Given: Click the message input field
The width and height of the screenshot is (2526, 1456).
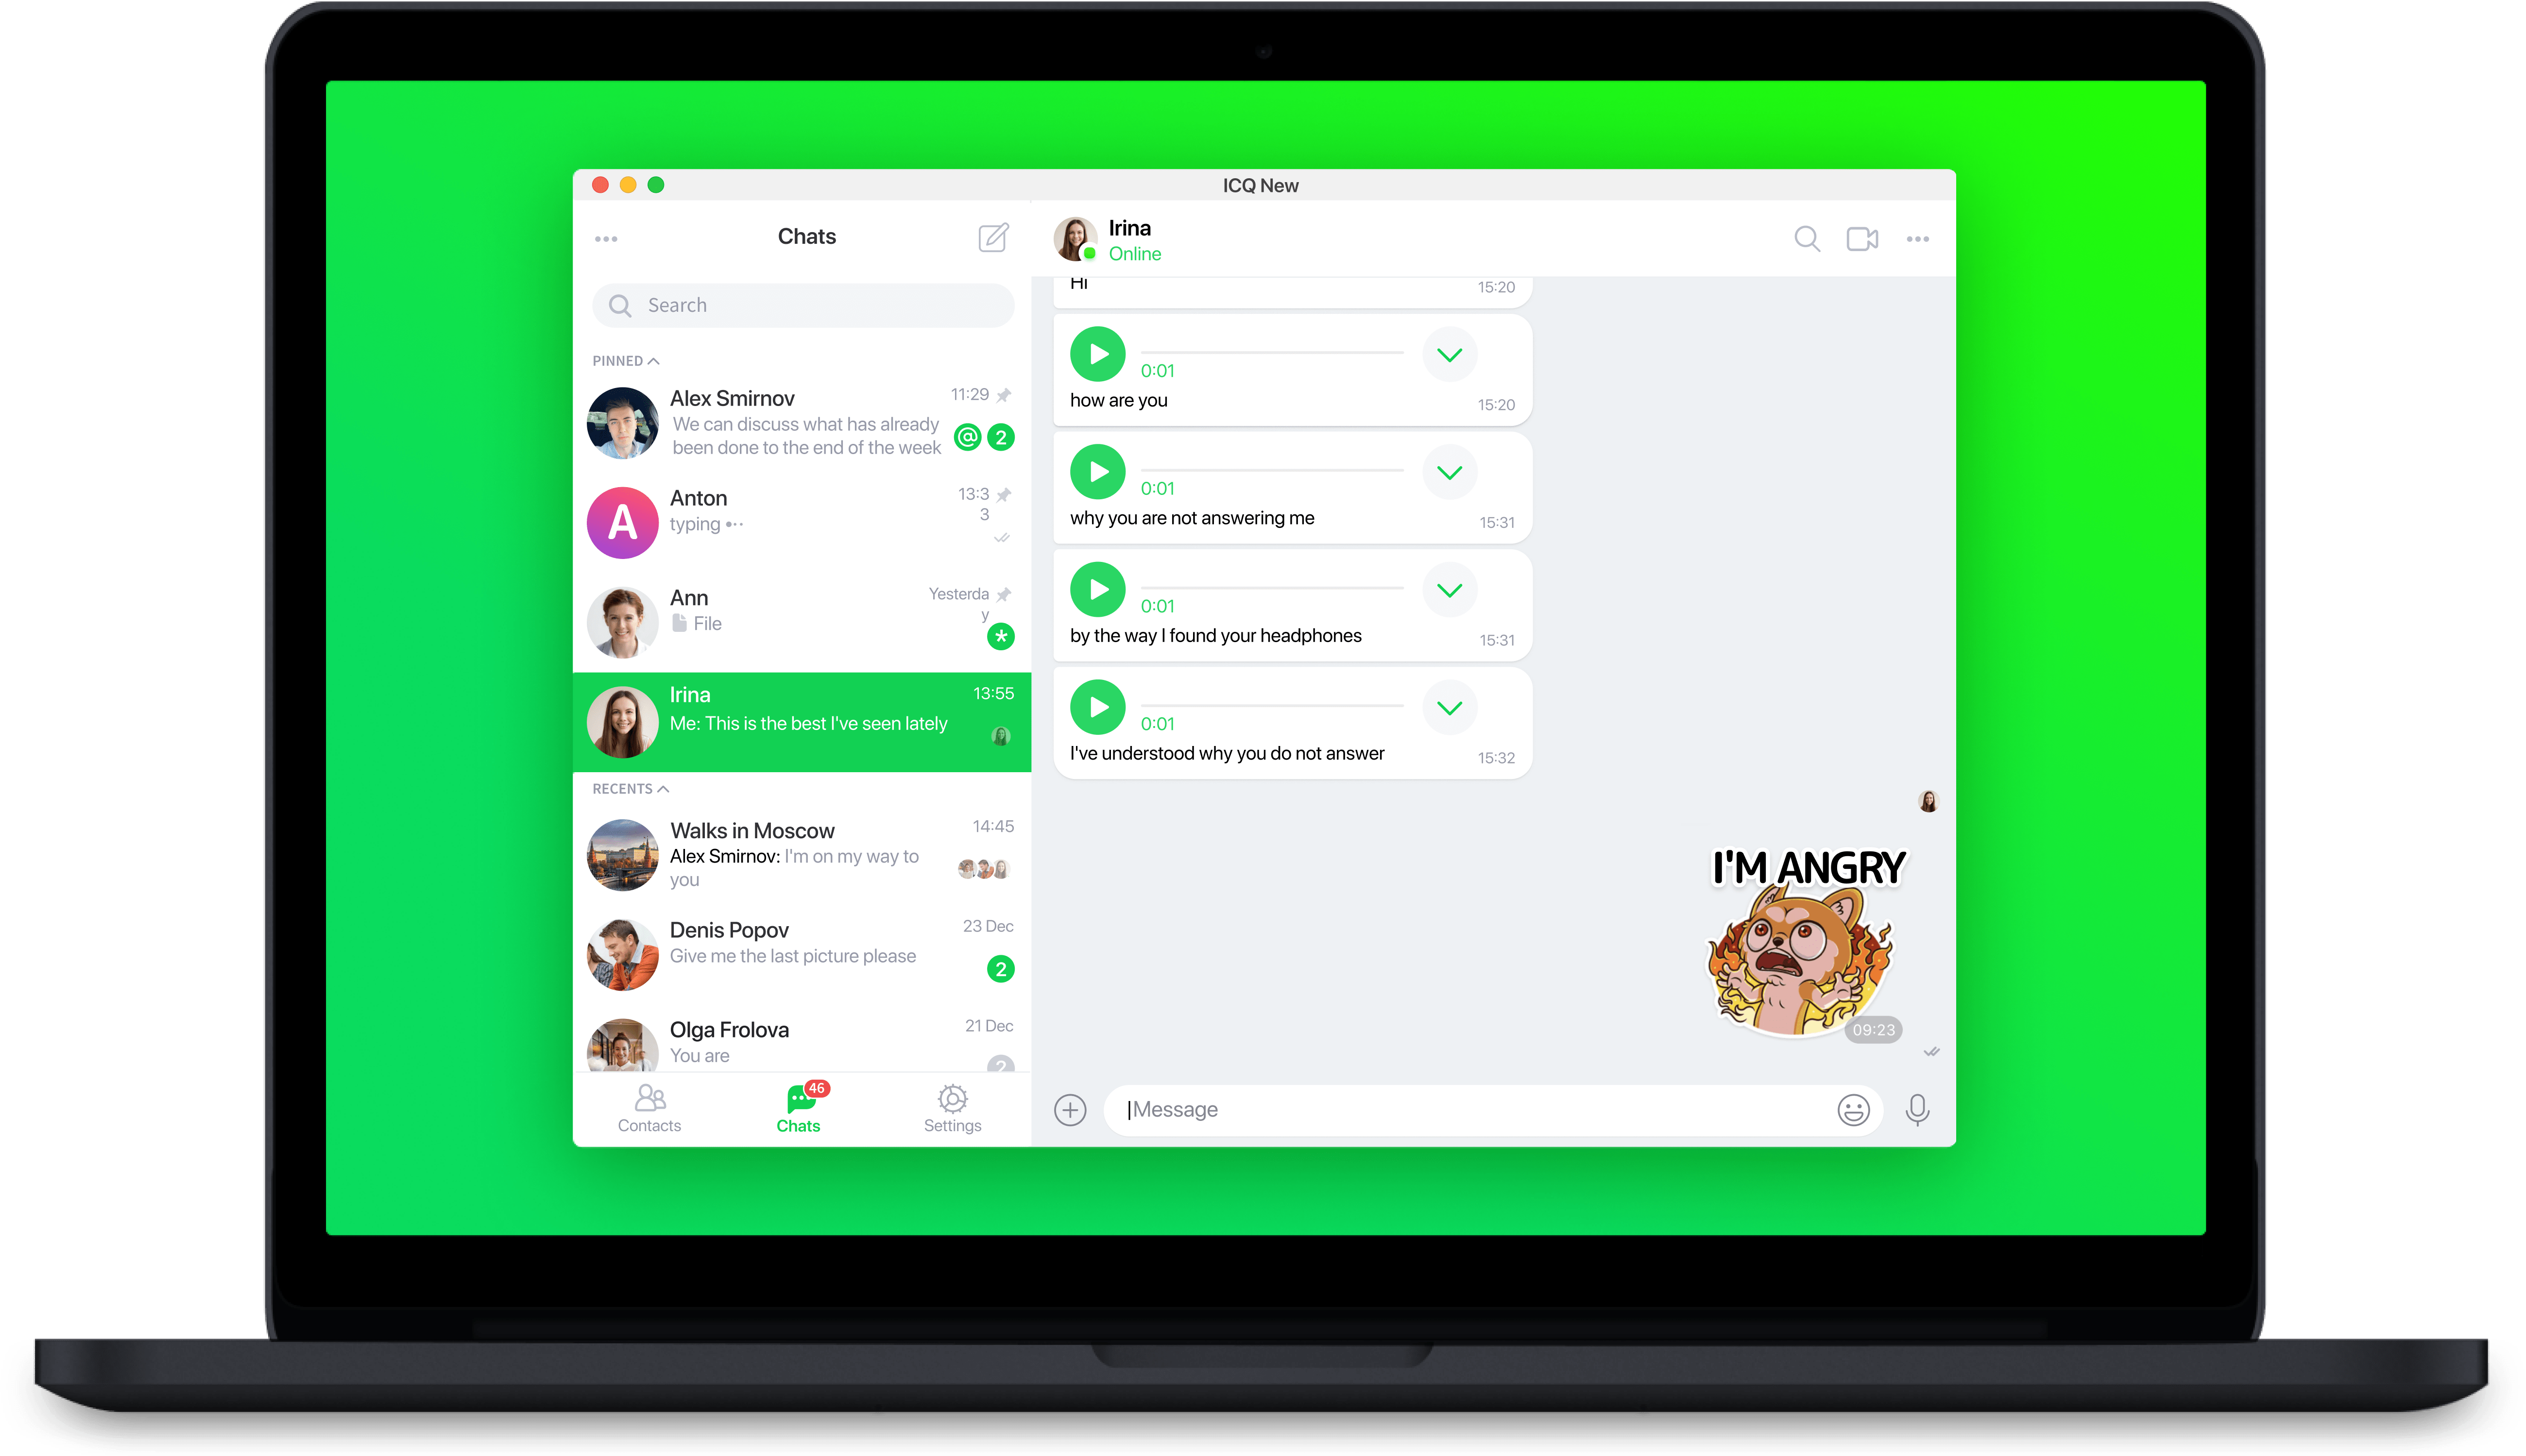Looking at the screenshot, I should coord(1484,1107).
